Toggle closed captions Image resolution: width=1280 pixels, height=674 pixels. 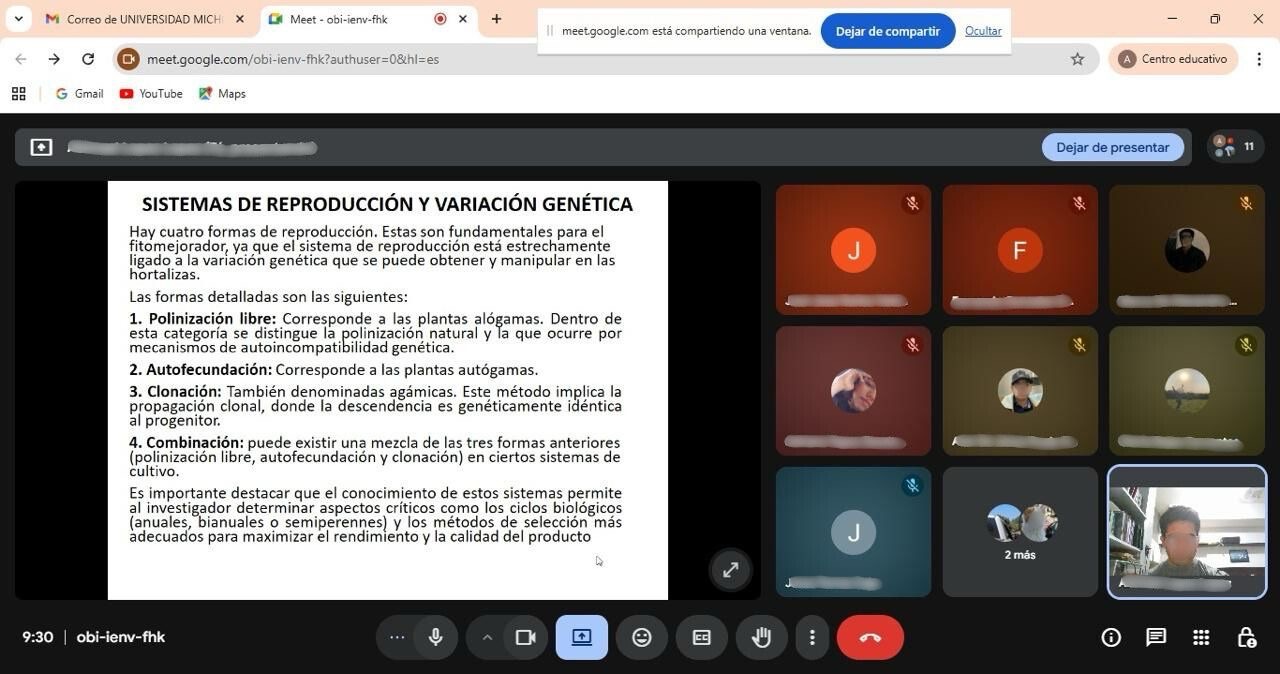click(702, 637)
